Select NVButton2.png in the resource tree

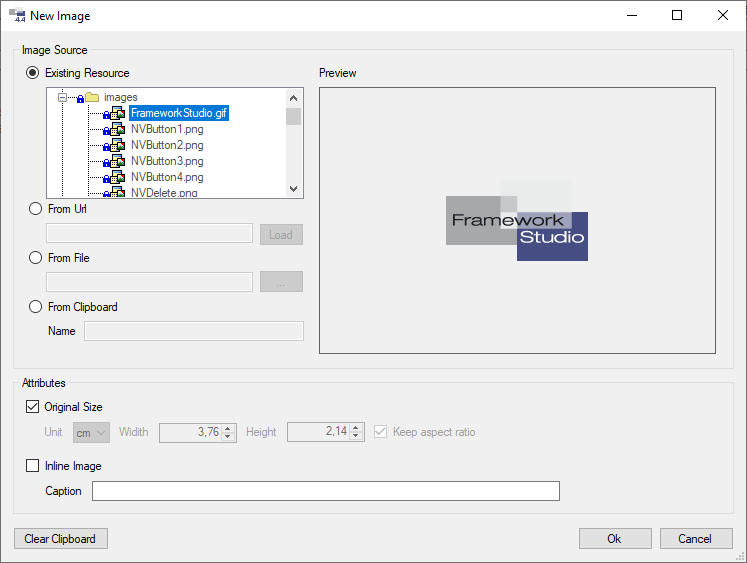click(167, 145)
